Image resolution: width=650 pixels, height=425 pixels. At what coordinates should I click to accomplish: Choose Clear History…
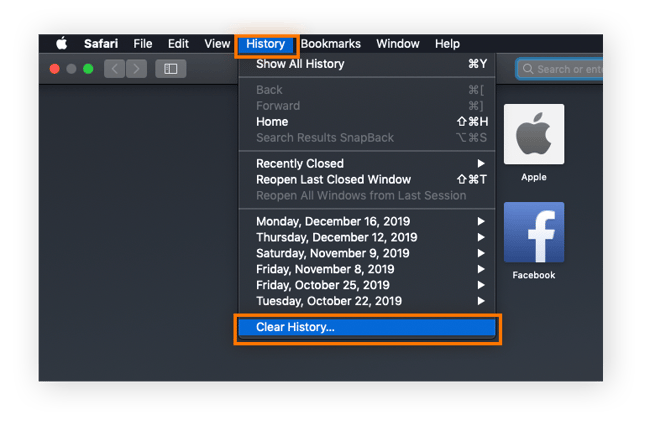click(x=367, y=327)
